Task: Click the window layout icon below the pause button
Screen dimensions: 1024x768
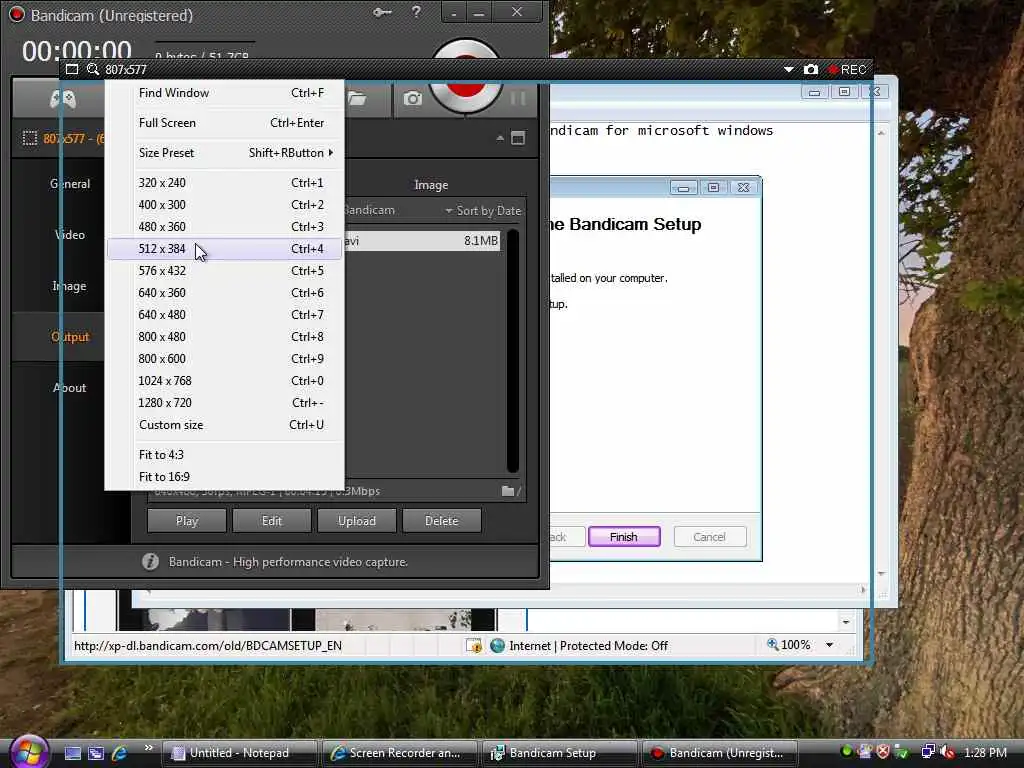Action: (518, 138)
